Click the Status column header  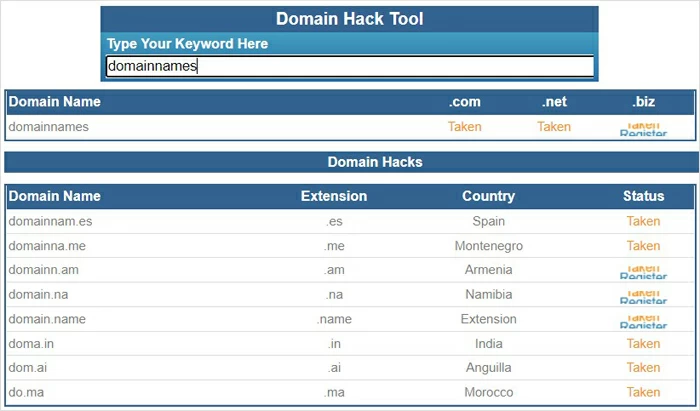(643, 196)
